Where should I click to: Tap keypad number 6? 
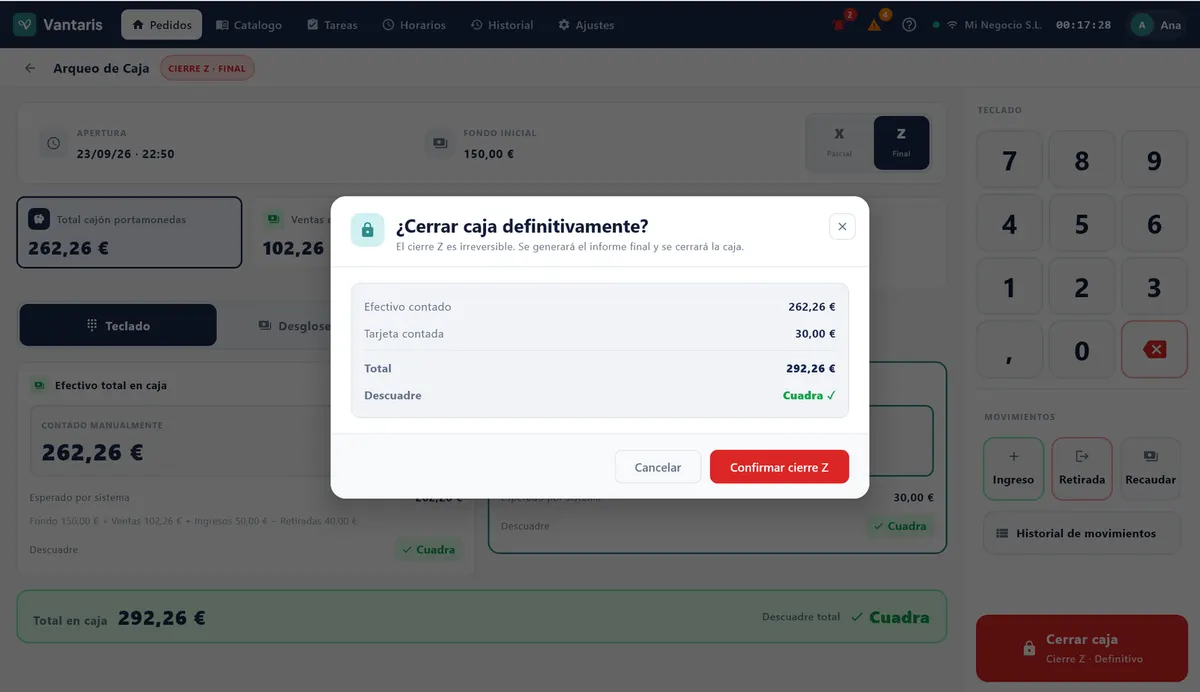coord(1154,225)
